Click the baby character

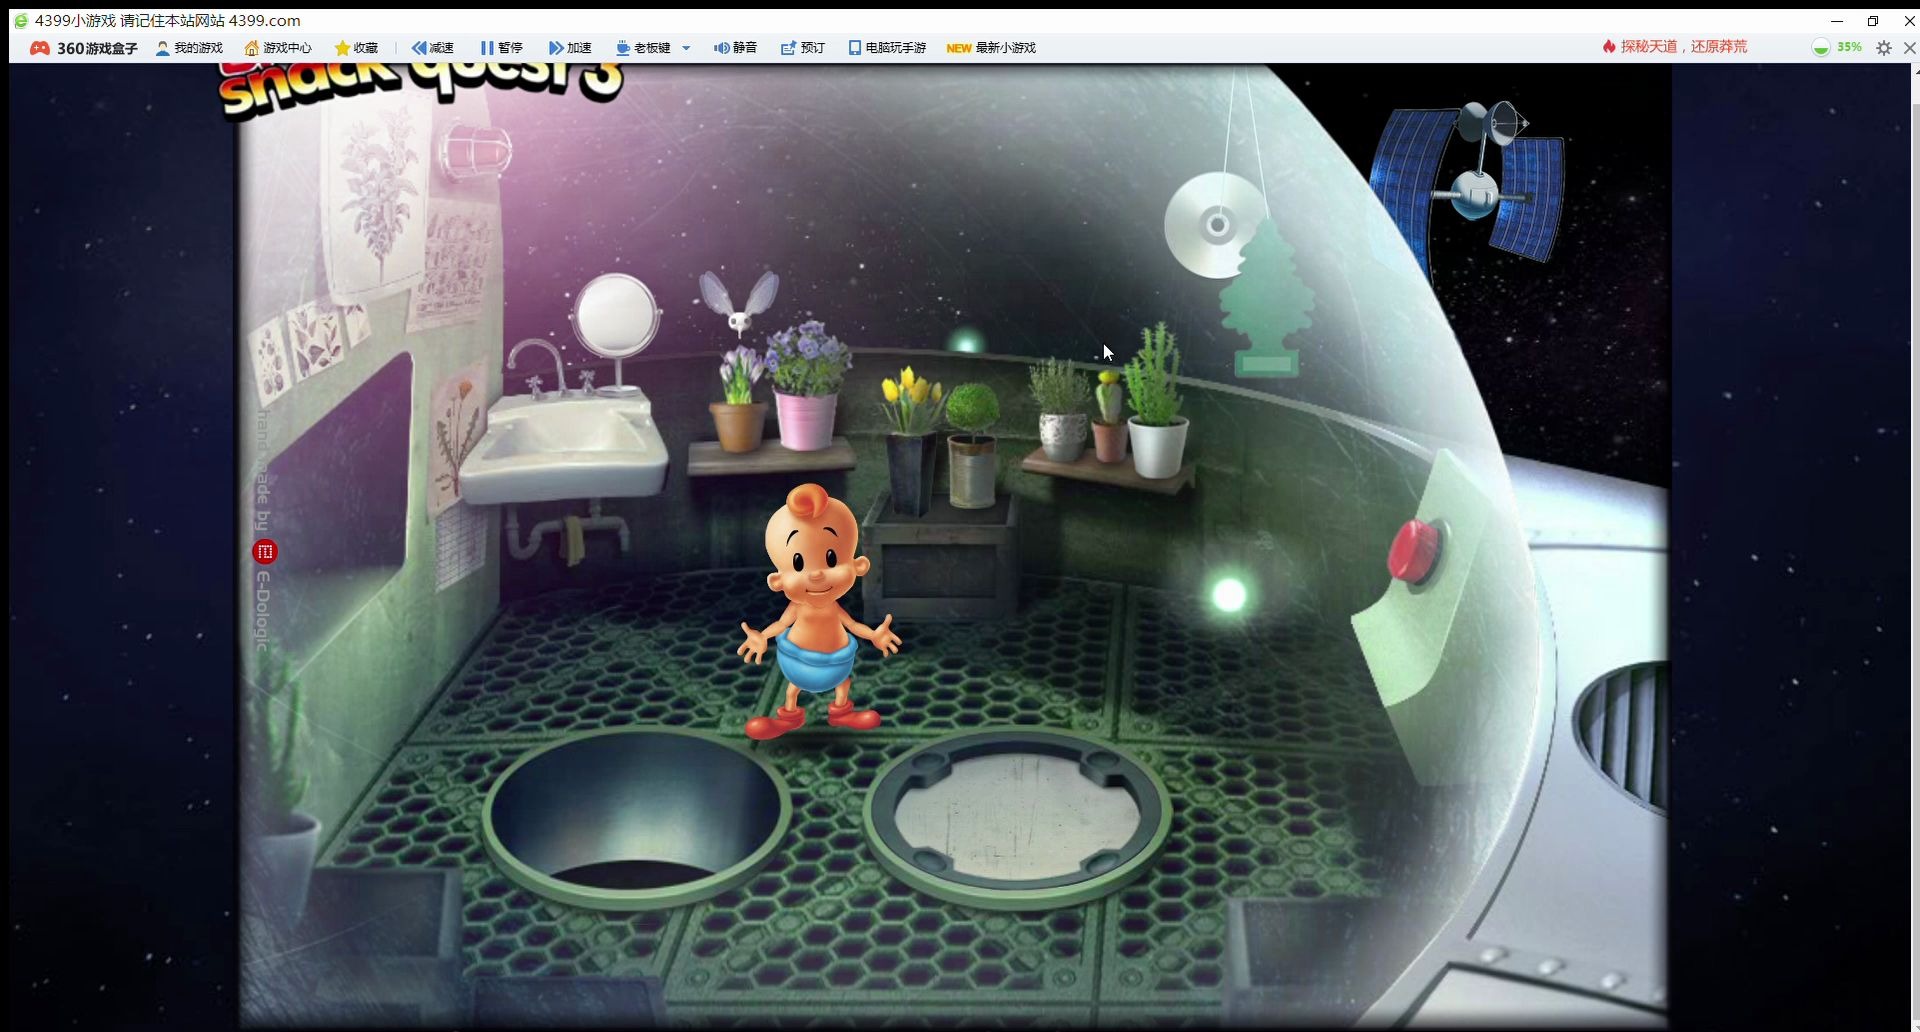(x=818, y=612)
